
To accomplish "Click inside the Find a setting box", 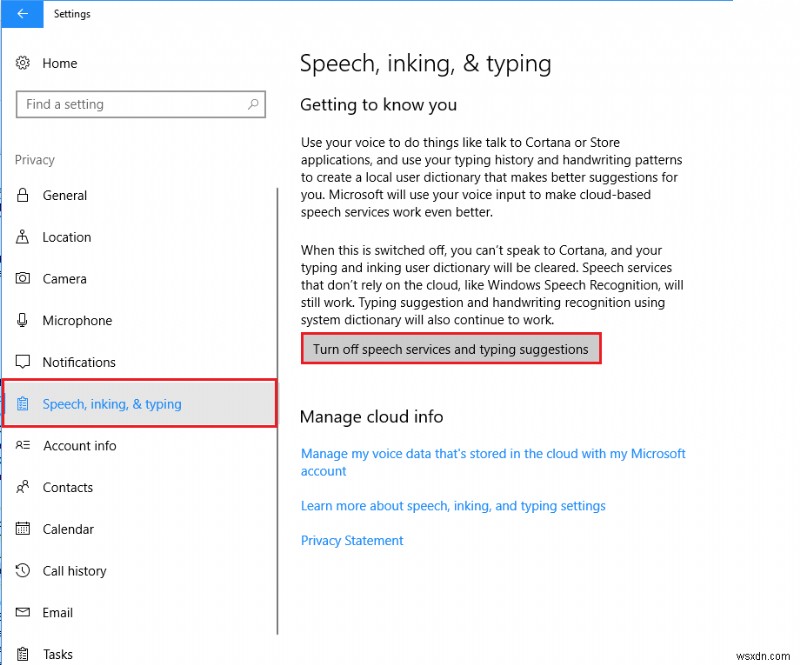I will [x=130, y=104].
